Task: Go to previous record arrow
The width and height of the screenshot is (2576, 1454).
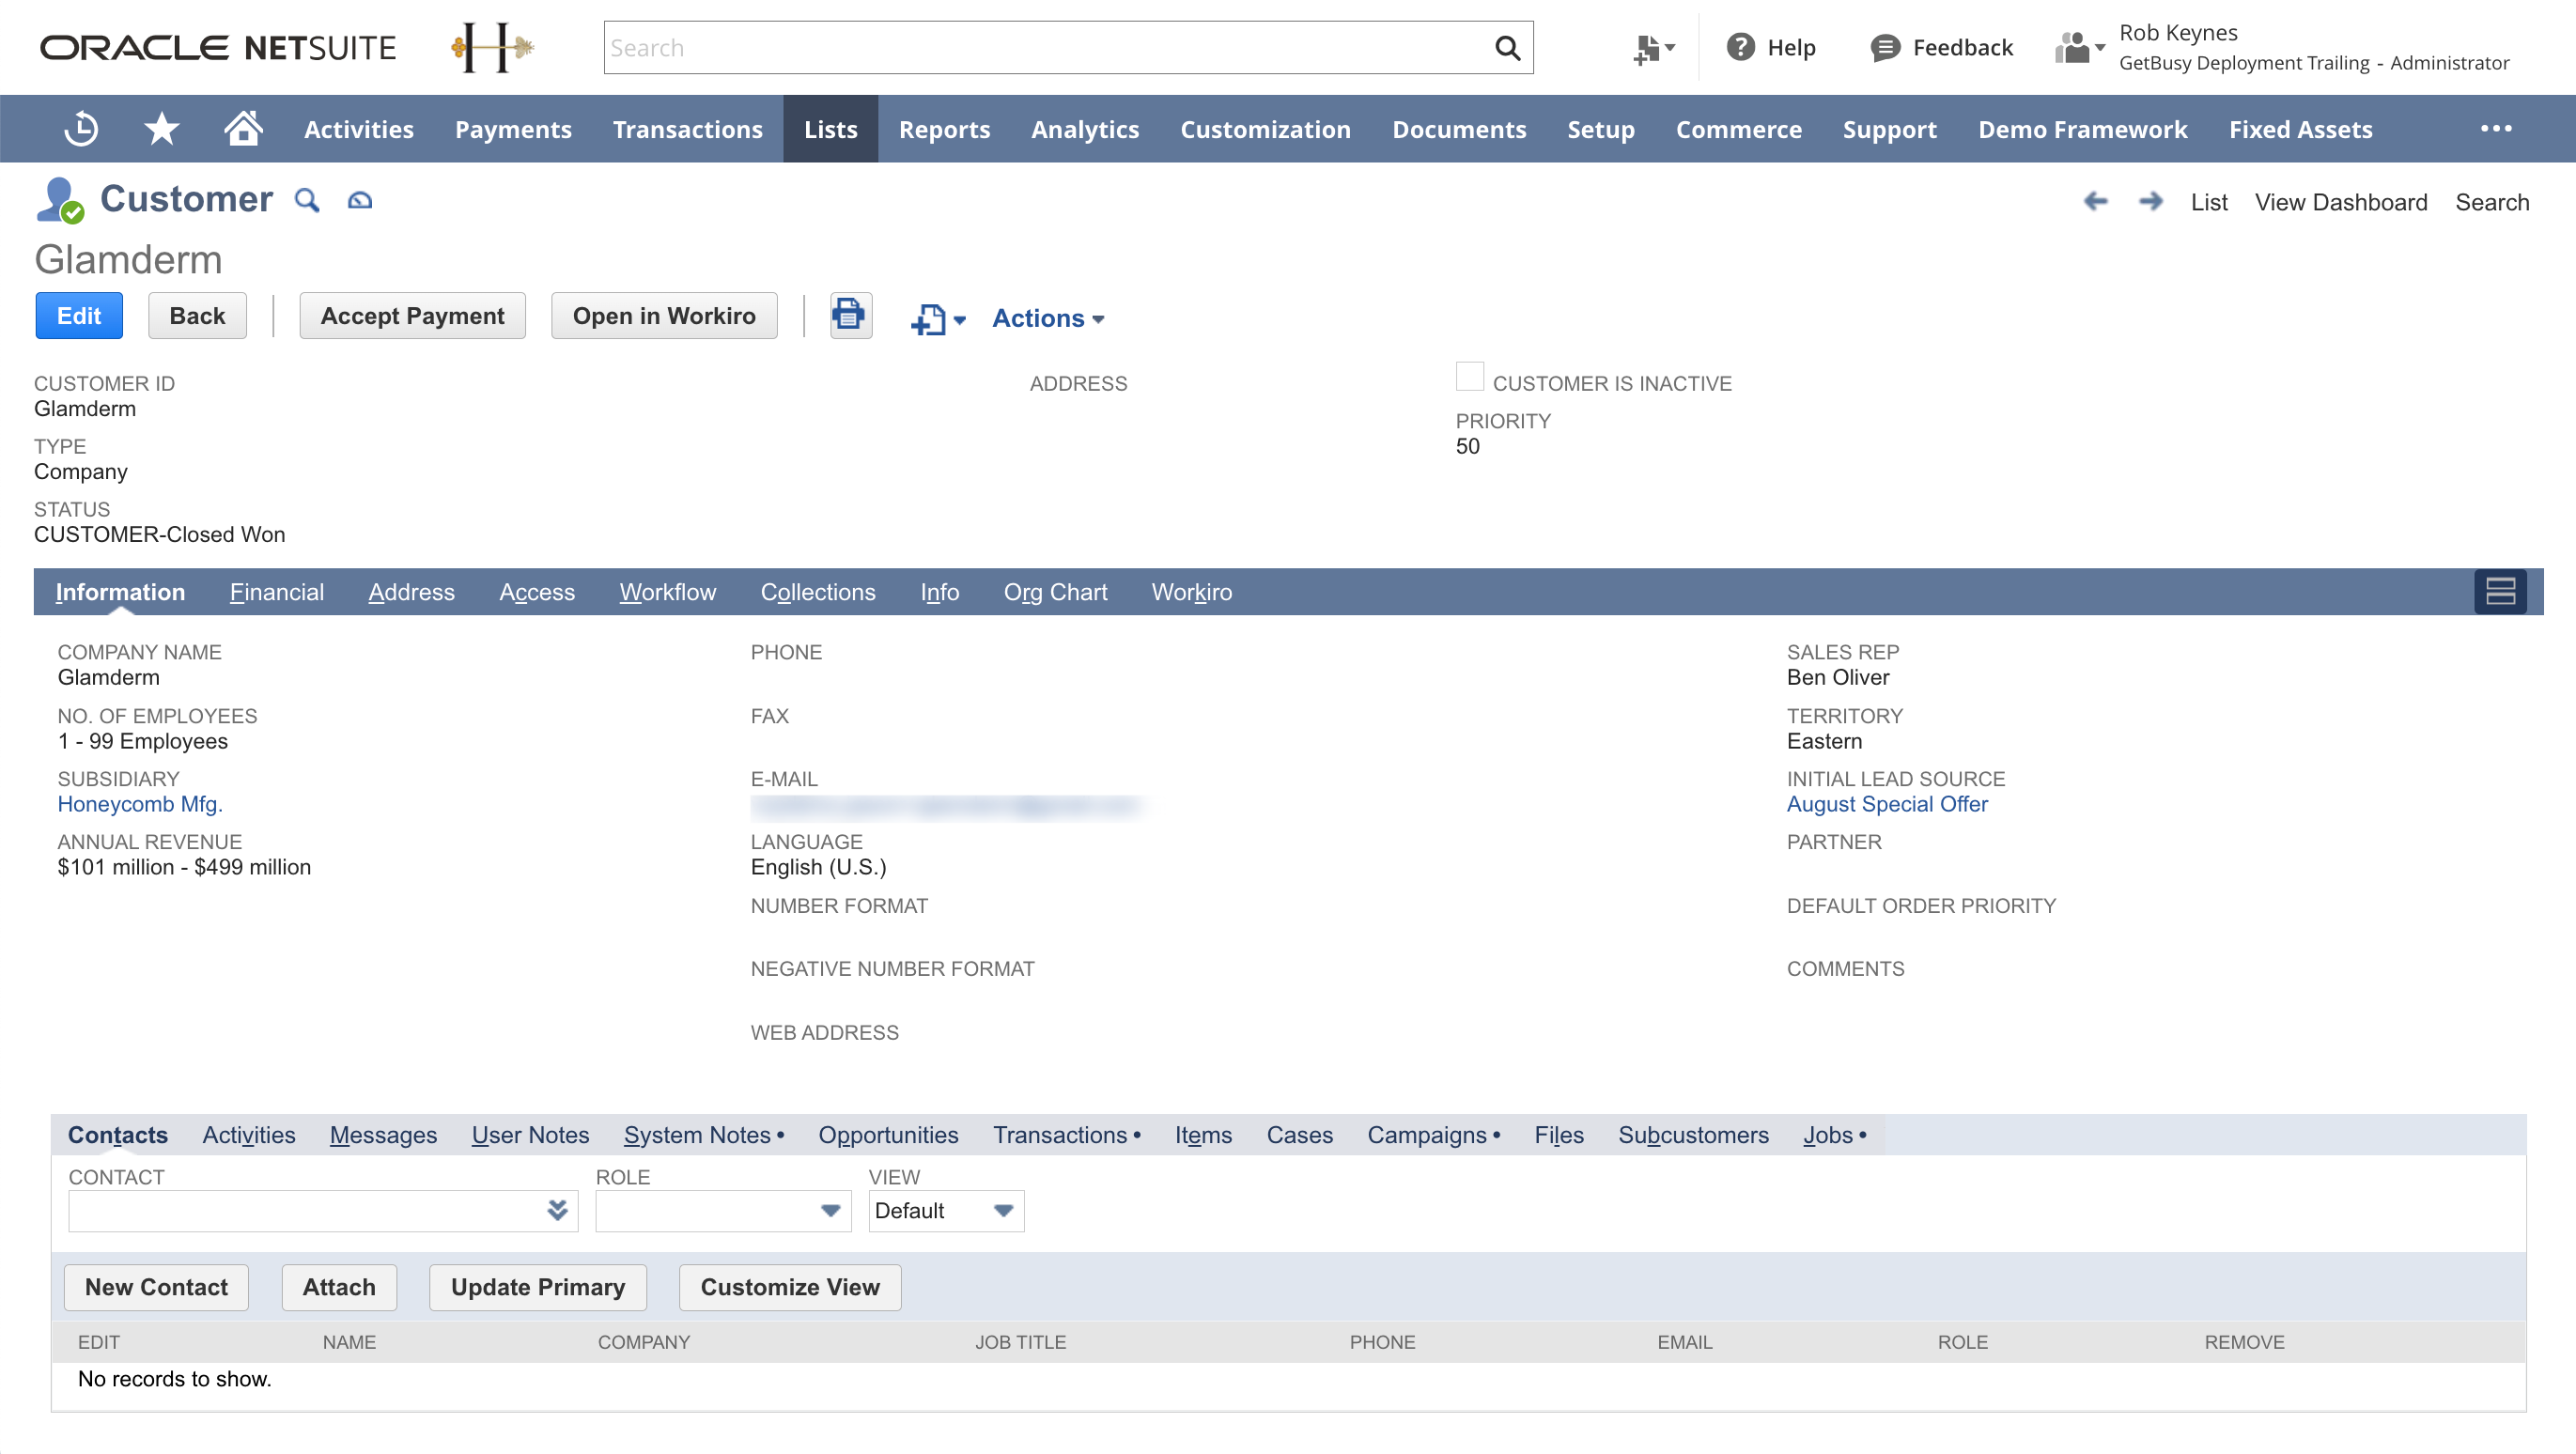Action: point(2095,202)
